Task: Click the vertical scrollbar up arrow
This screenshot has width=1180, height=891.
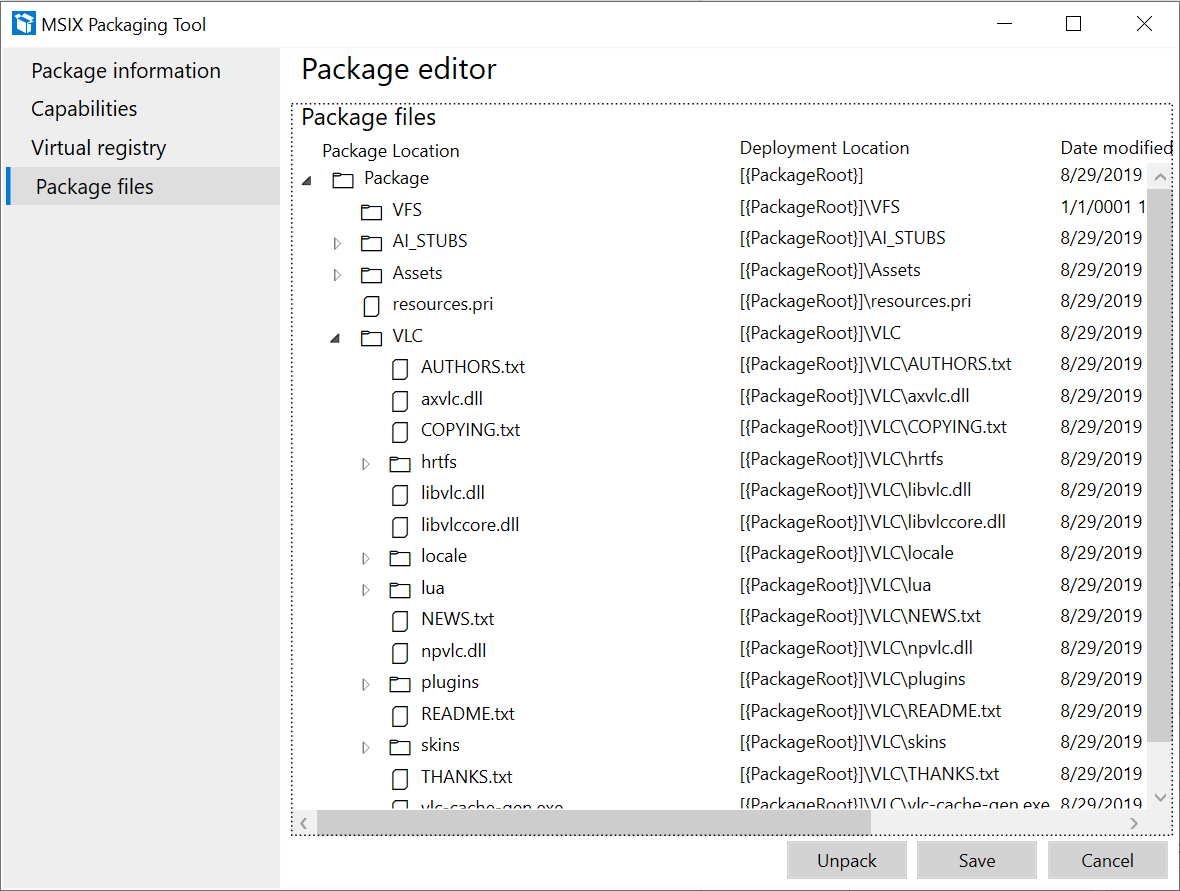Action: click(1160, 178)
